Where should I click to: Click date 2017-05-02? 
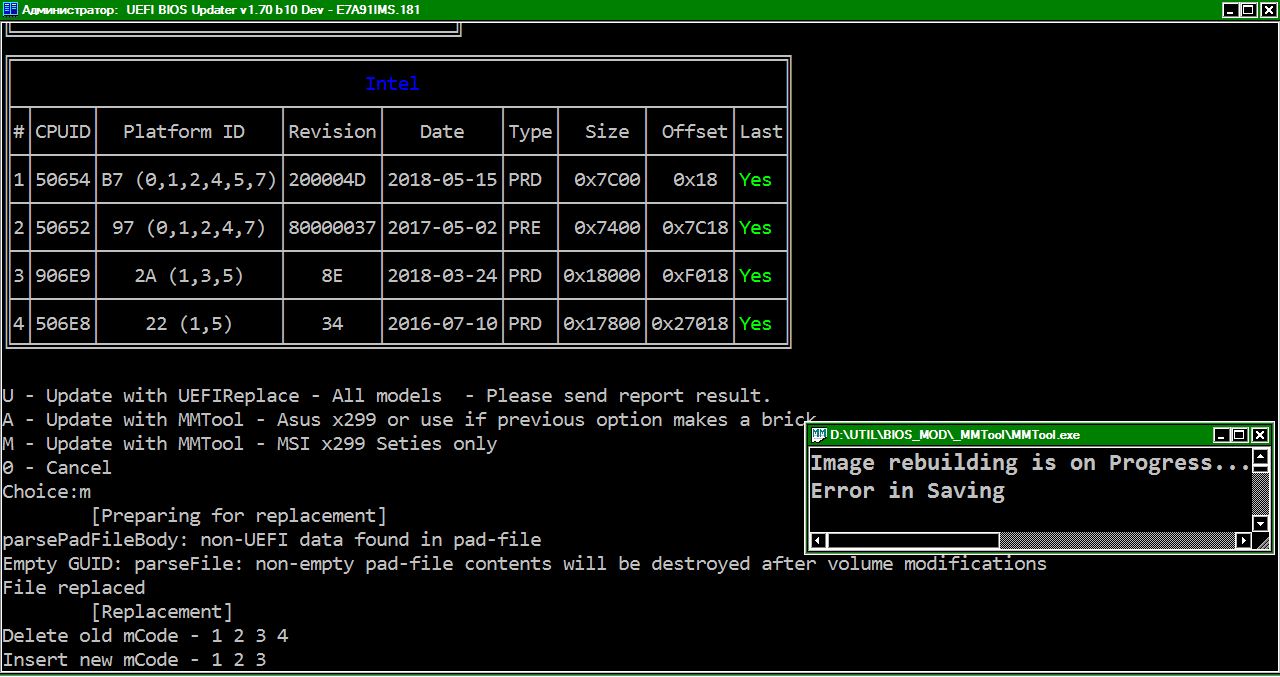pos(442,228)
